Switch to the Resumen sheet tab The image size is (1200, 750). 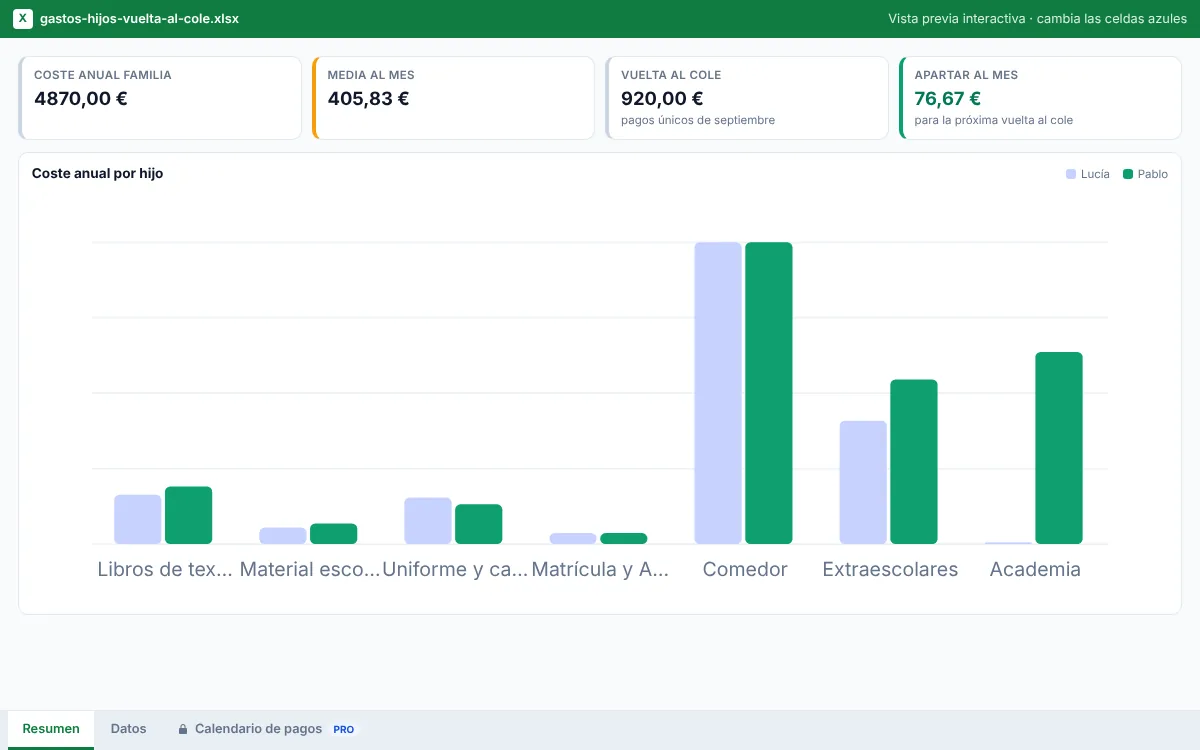51,729
